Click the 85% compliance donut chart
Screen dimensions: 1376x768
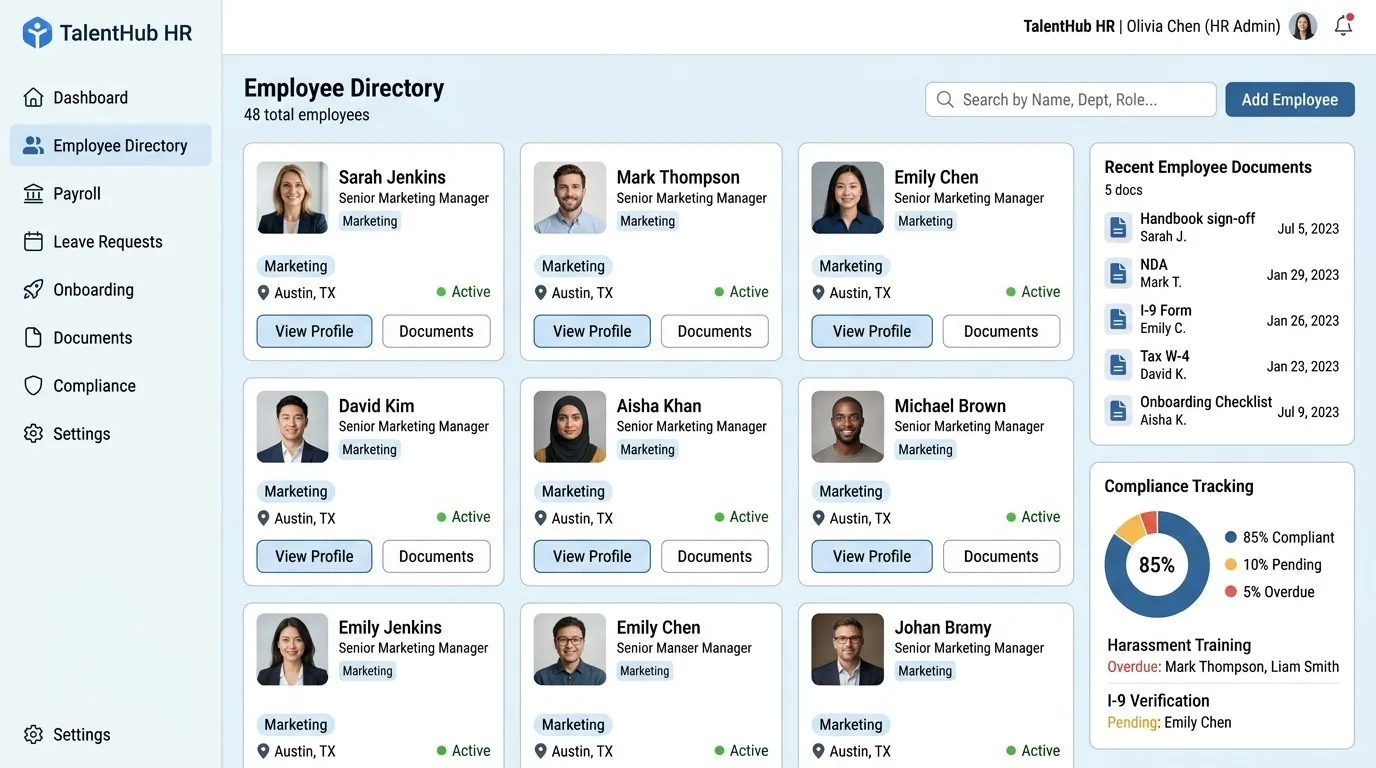1157,565
